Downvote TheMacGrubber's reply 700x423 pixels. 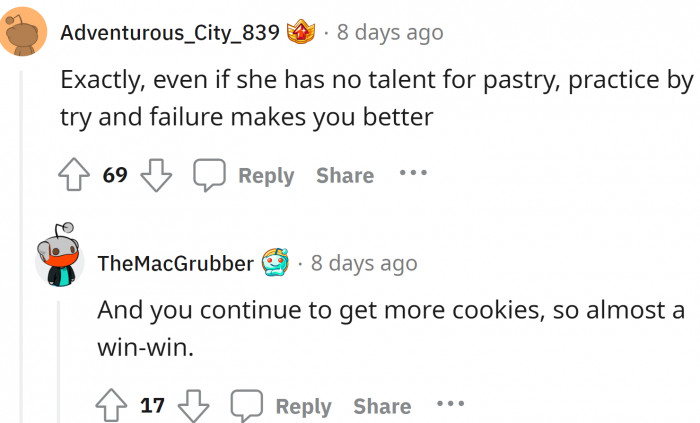(191, 406)
